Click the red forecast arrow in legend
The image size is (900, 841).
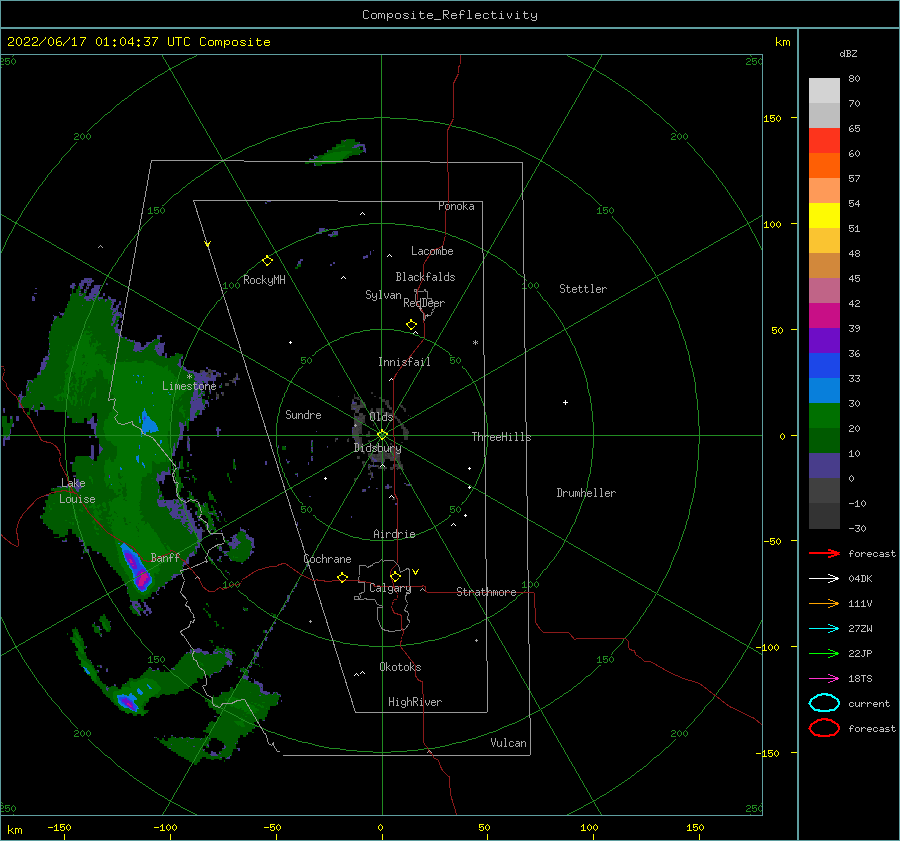[x=824, y=553]
